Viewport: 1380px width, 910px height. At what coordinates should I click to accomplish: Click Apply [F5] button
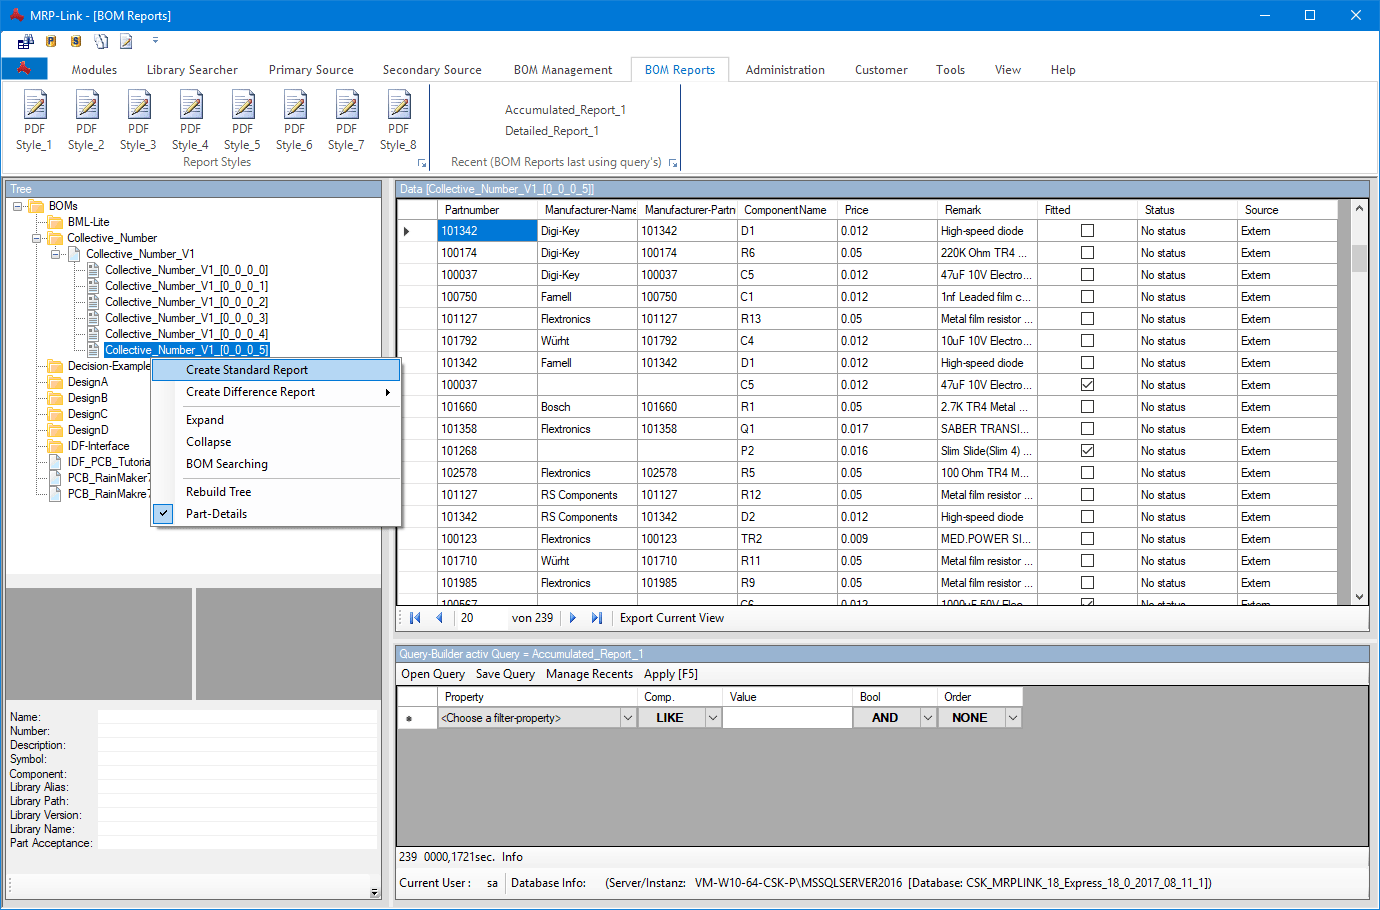pos(671,674)
